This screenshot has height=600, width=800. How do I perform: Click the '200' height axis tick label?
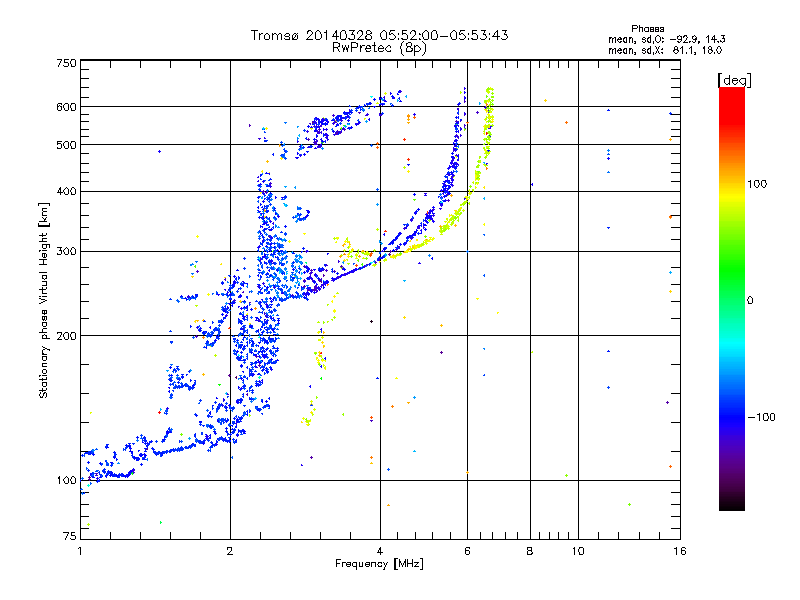coord(66,336)
